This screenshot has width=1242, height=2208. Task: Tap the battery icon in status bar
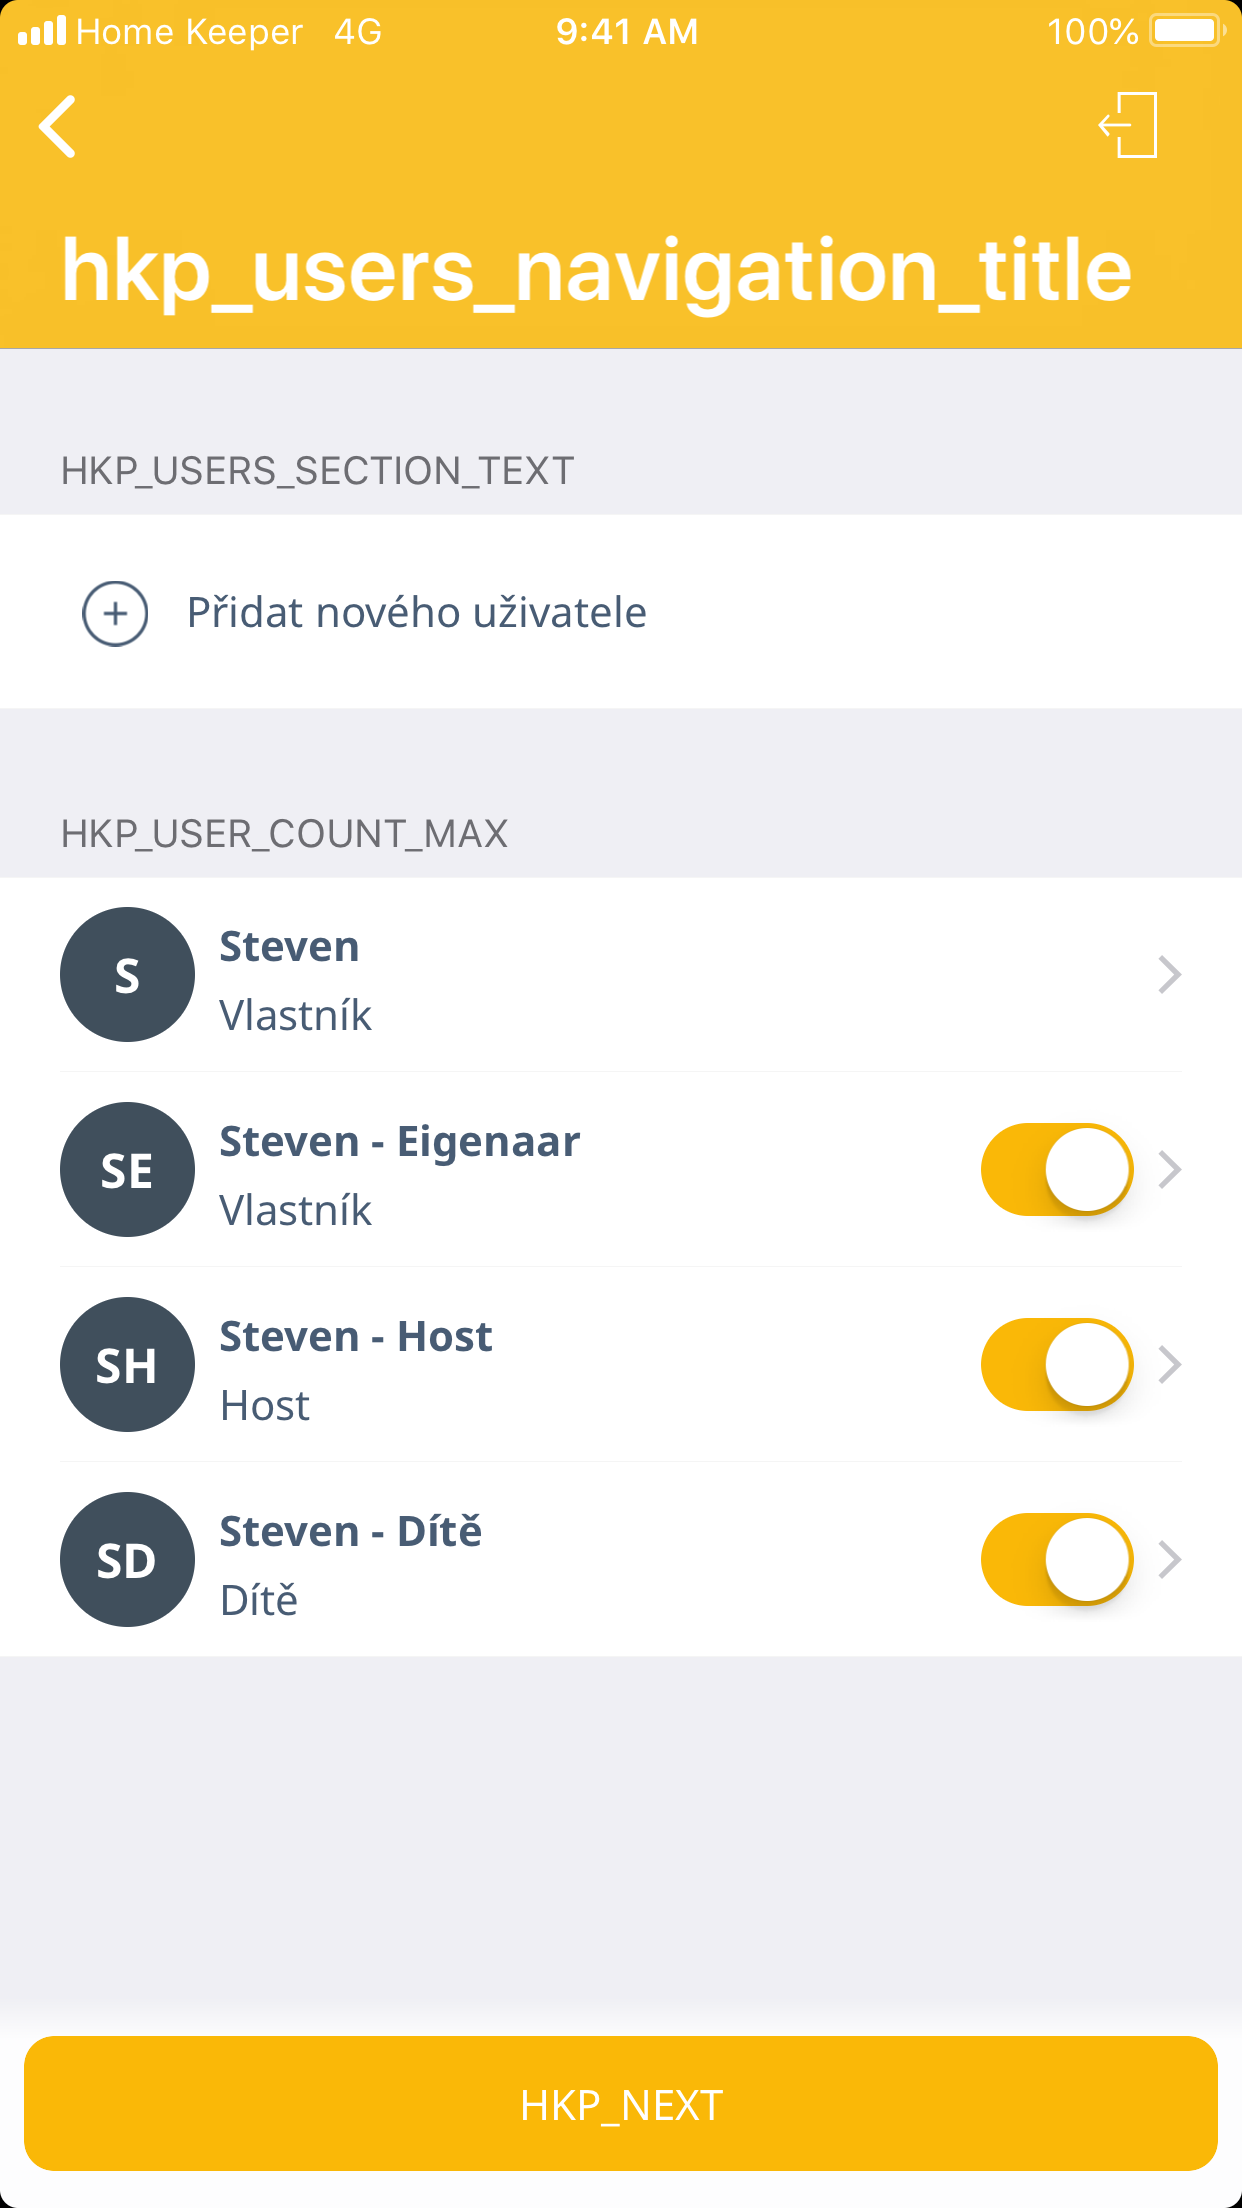tap(1186, 31)
